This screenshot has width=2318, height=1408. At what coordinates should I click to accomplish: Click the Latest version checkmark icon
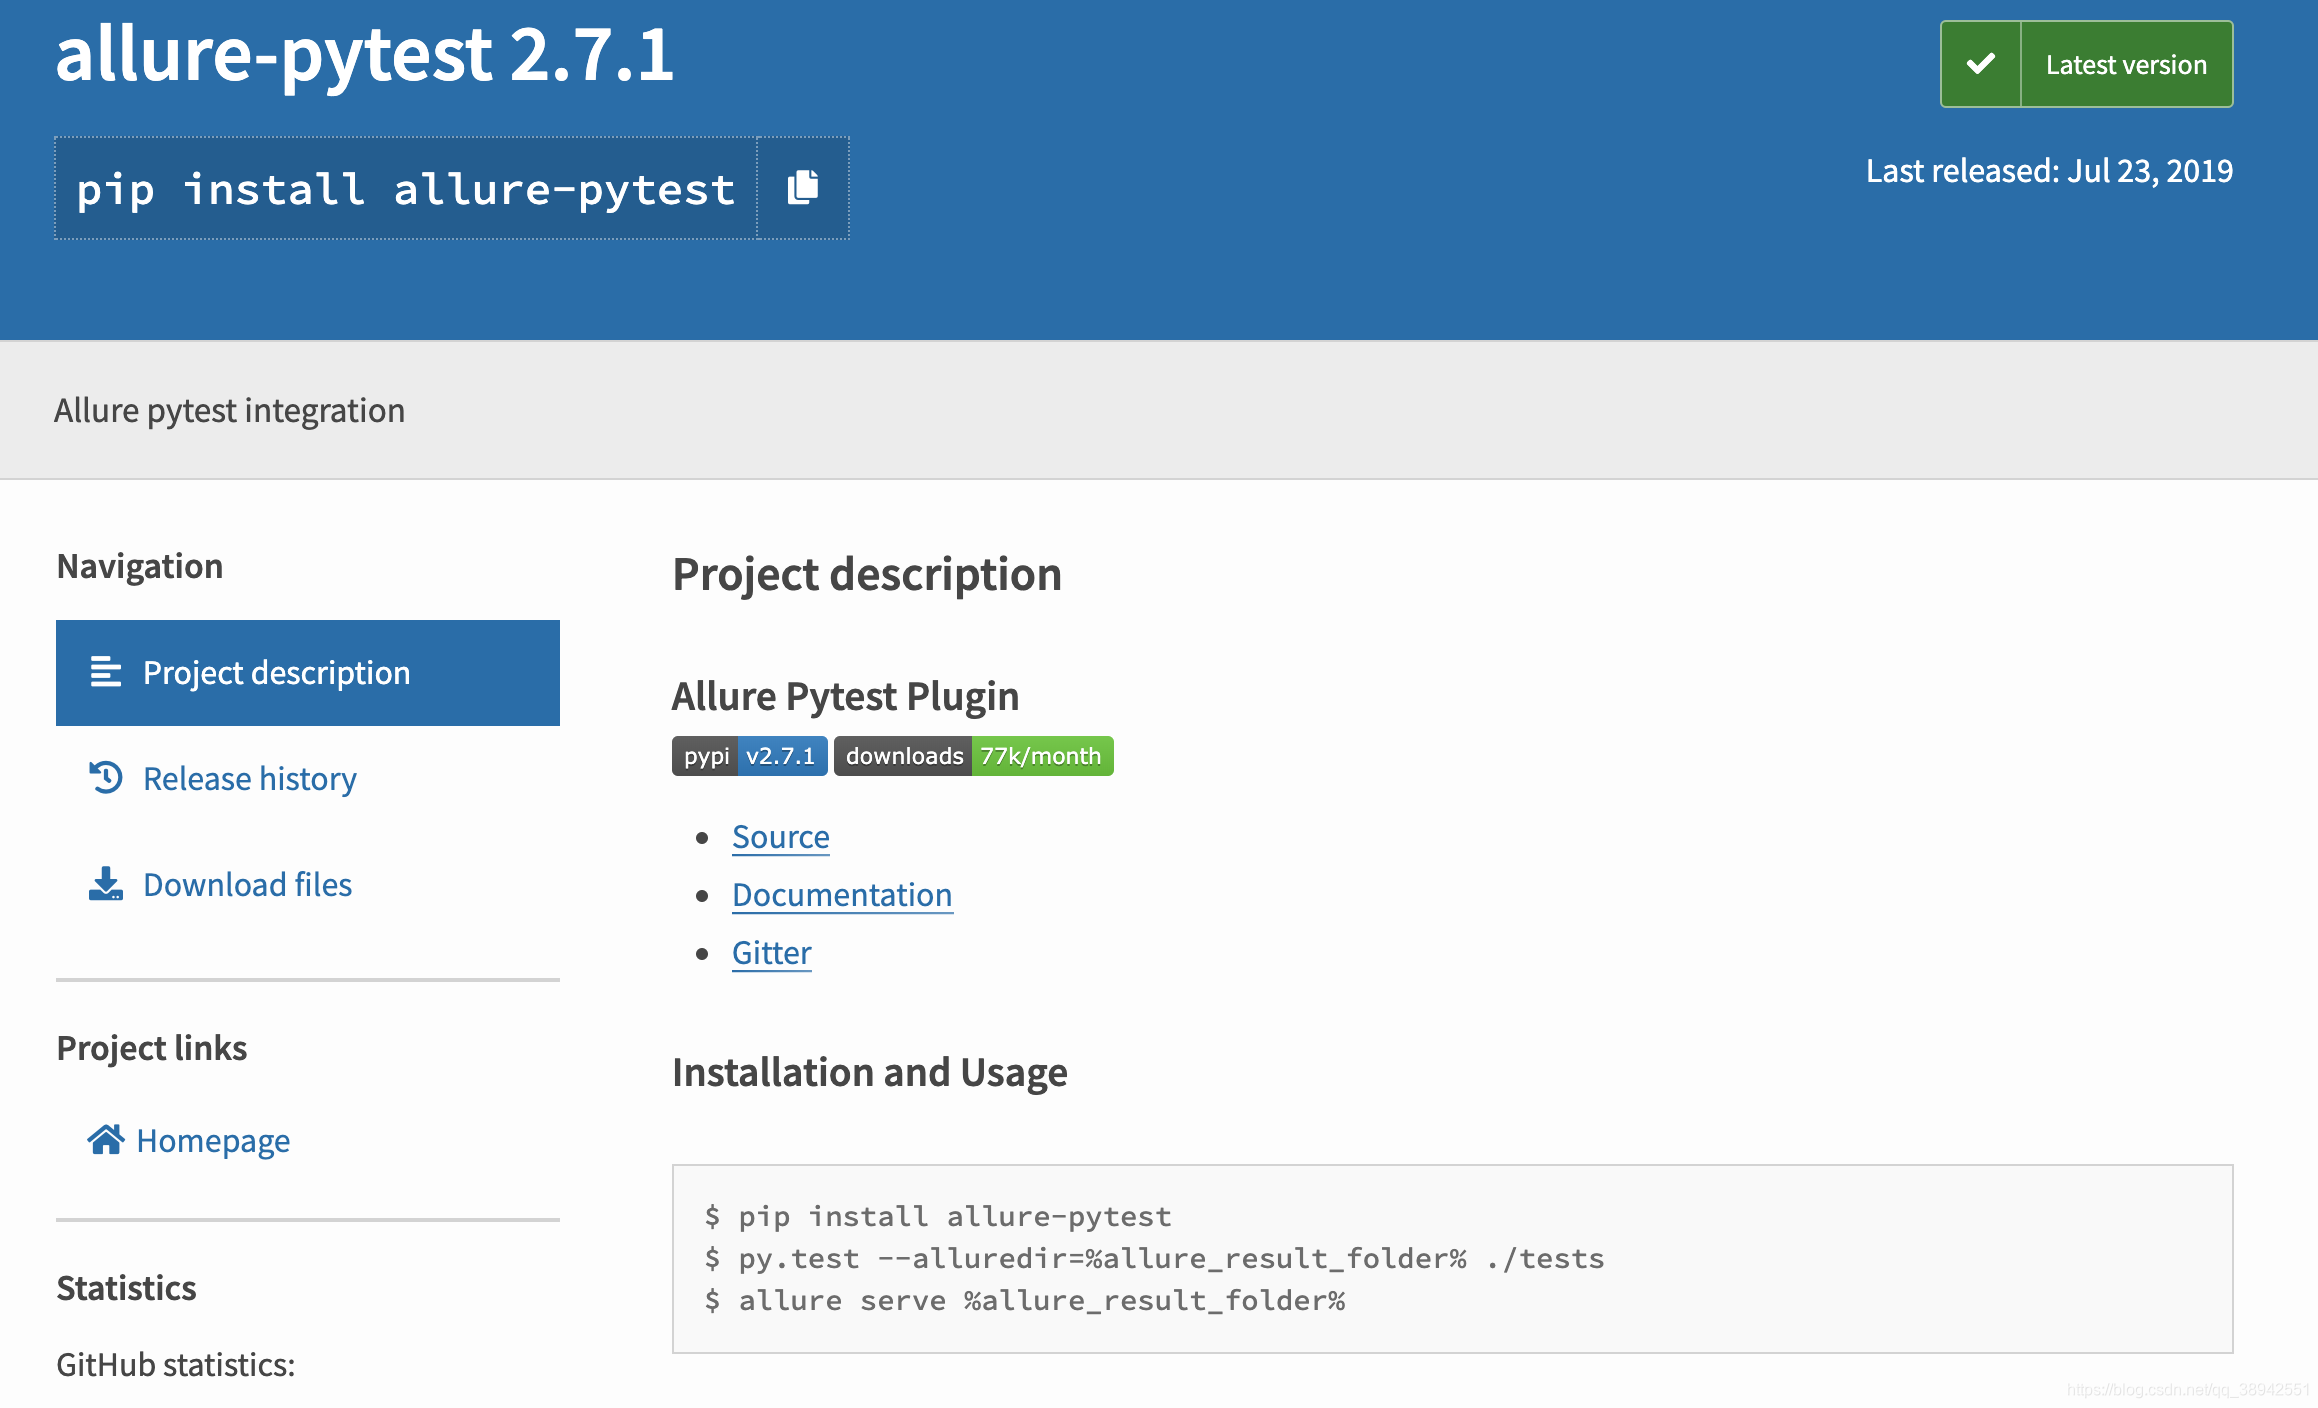(1980, 64)
